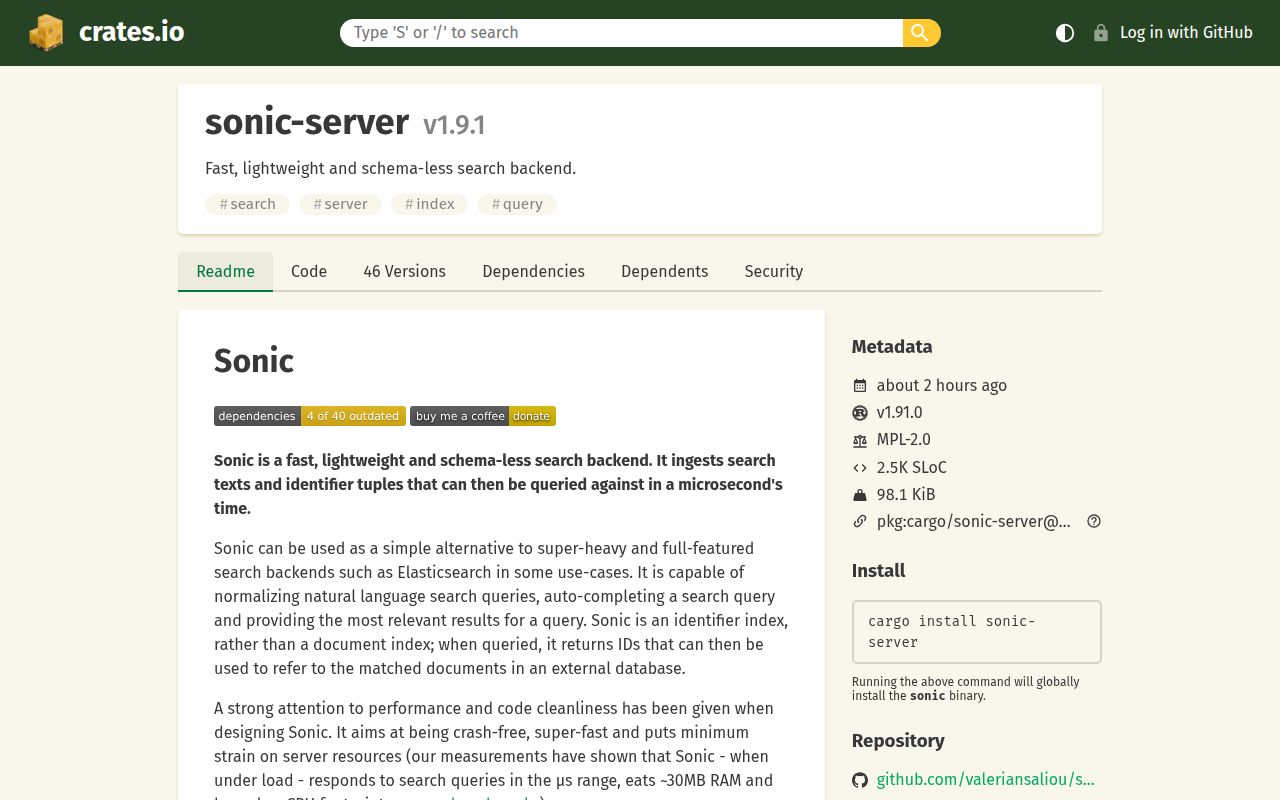1280x800 pixels.
Task: Click the v1.9.1 version label
Action: pyautogui.click(x=454, y=125)
